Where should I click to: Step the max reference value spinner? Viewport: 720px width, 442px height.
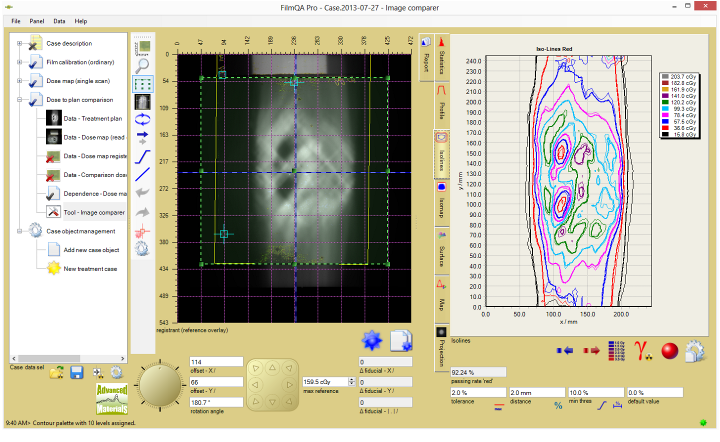click(x=352, y=382)
